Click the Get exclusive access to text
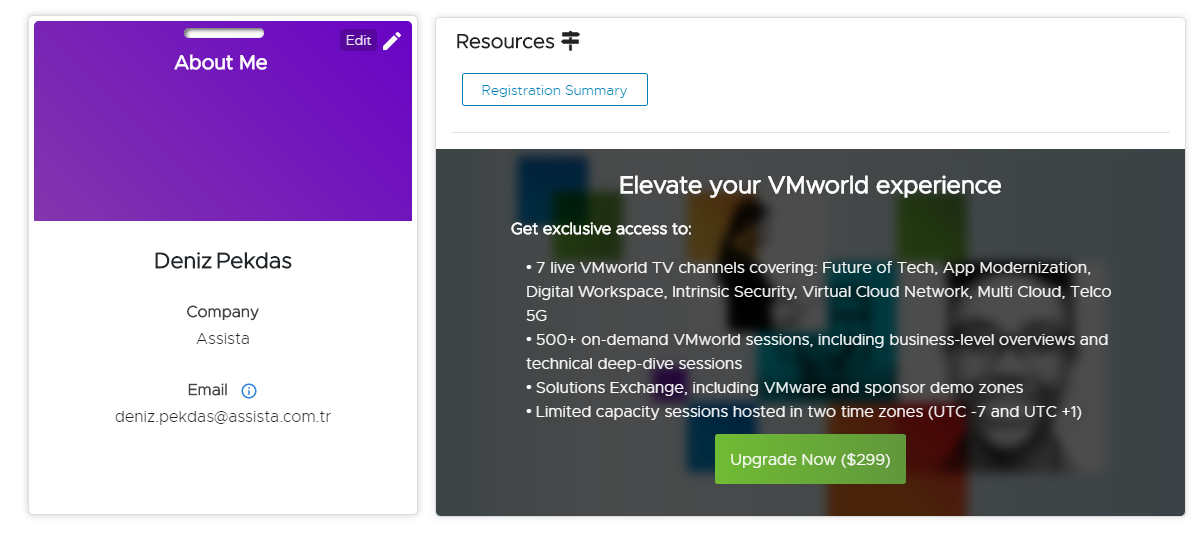The image size is (1196, 535). (601, 229)
